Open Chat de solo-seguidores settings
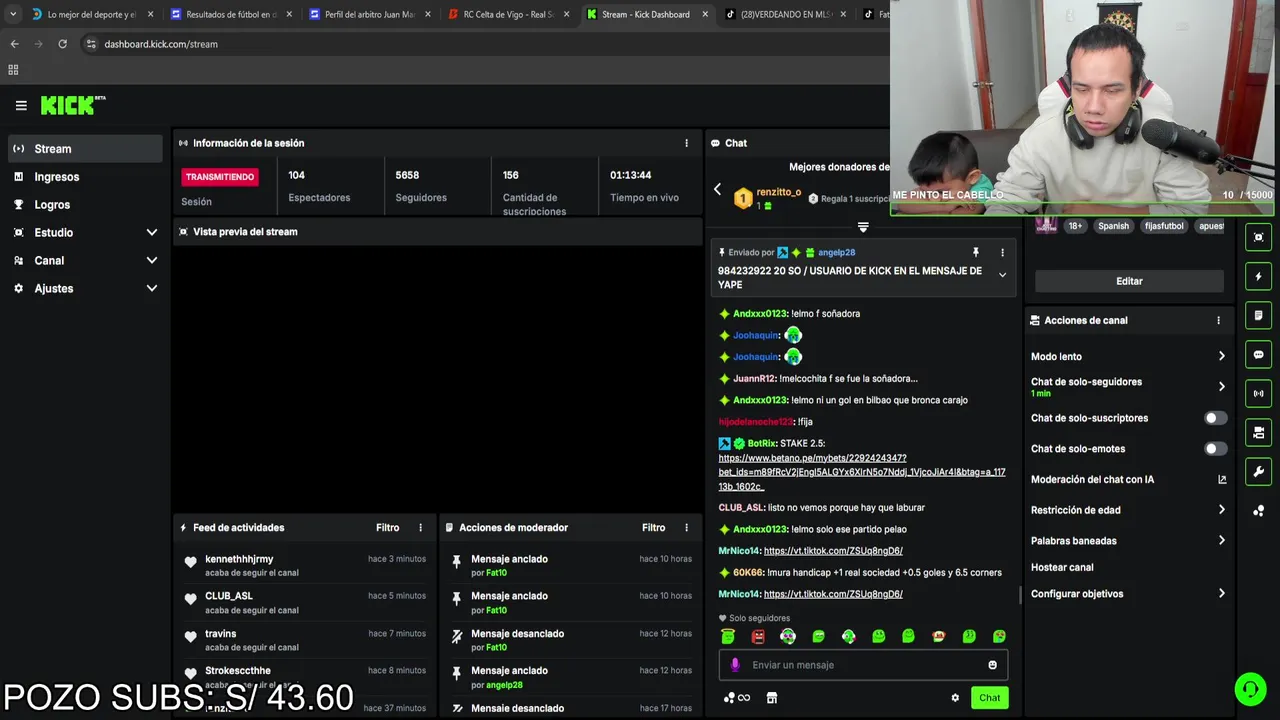Image resolution: width=1280 pixels, height=720 pixels. pyautogui.click(x=1128, y=387)
